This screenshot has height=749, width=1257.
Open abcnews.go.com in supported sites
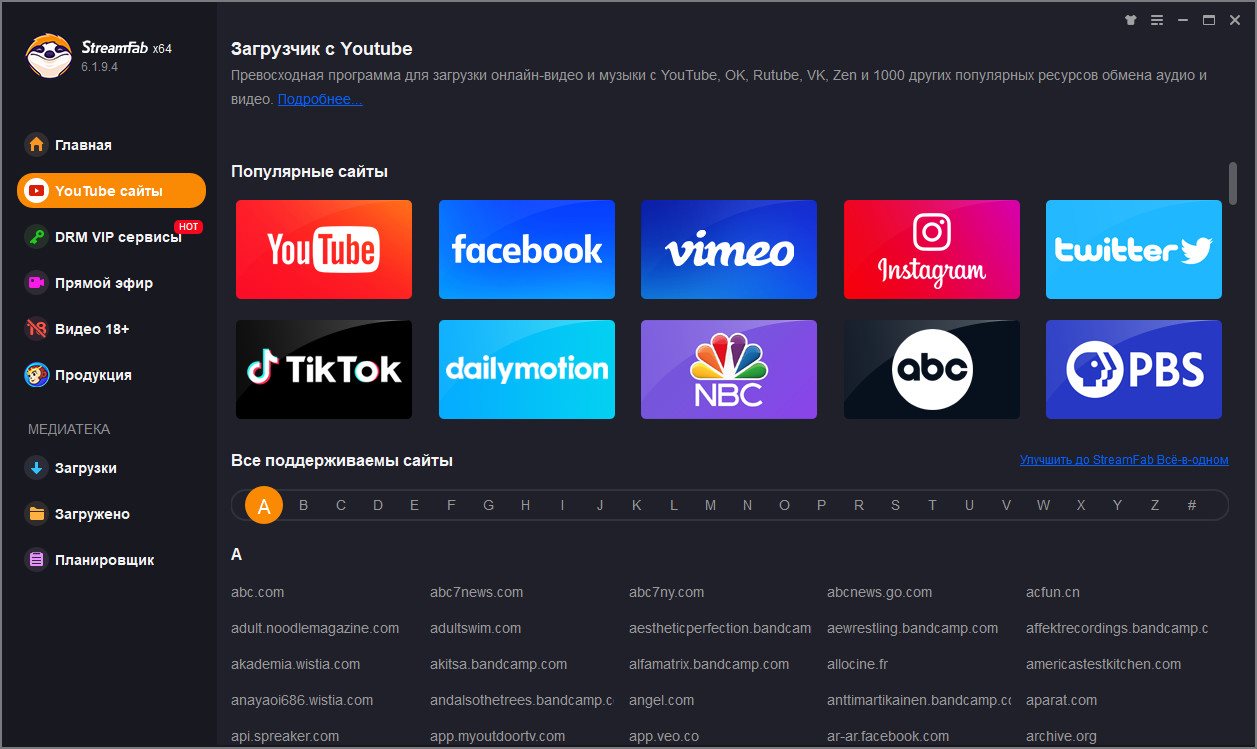(x=879, y=592)
